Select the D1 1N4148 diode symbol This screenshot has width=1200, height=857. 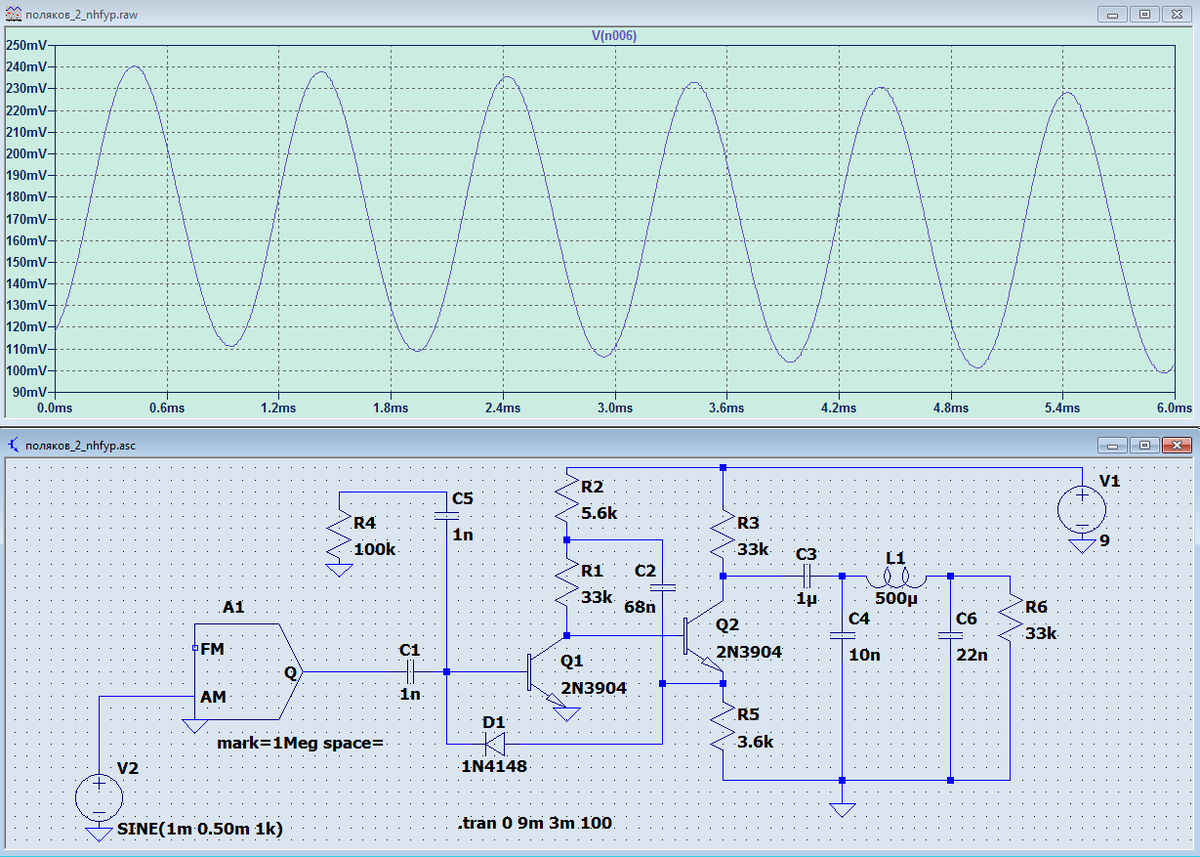[494, 744]
